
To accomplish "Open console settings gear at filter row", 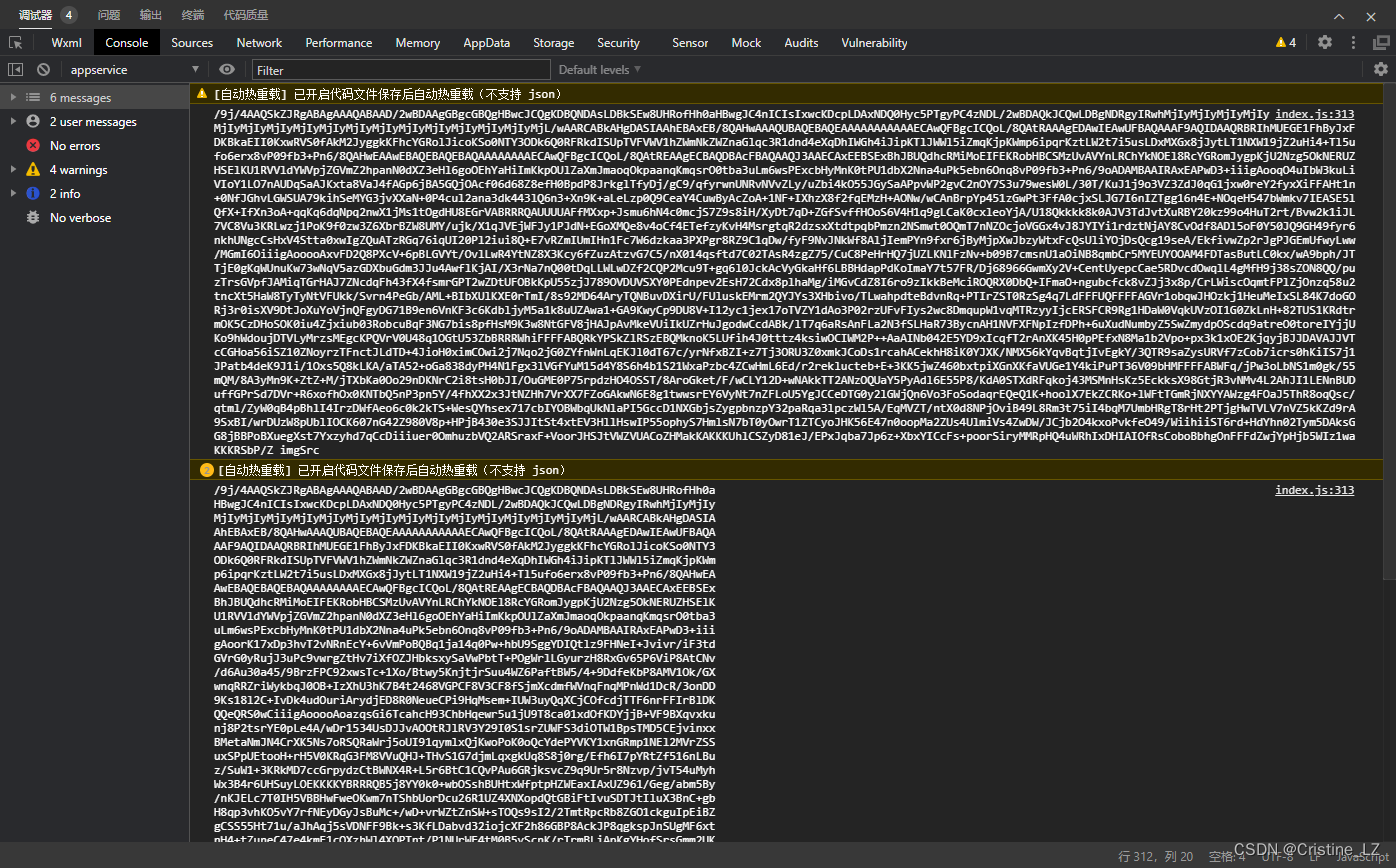I will click(1381, 69).
